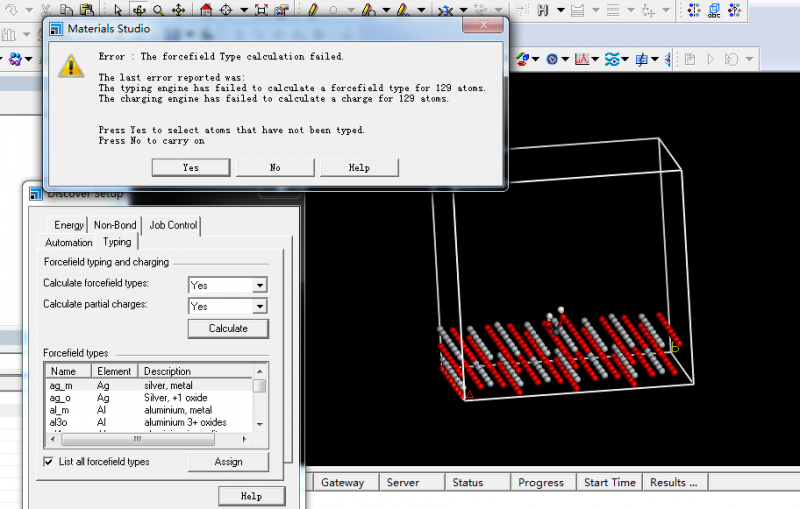Click the sketch atom pencil tool
The height and width of the screenshot is (509, 800).
313,9
